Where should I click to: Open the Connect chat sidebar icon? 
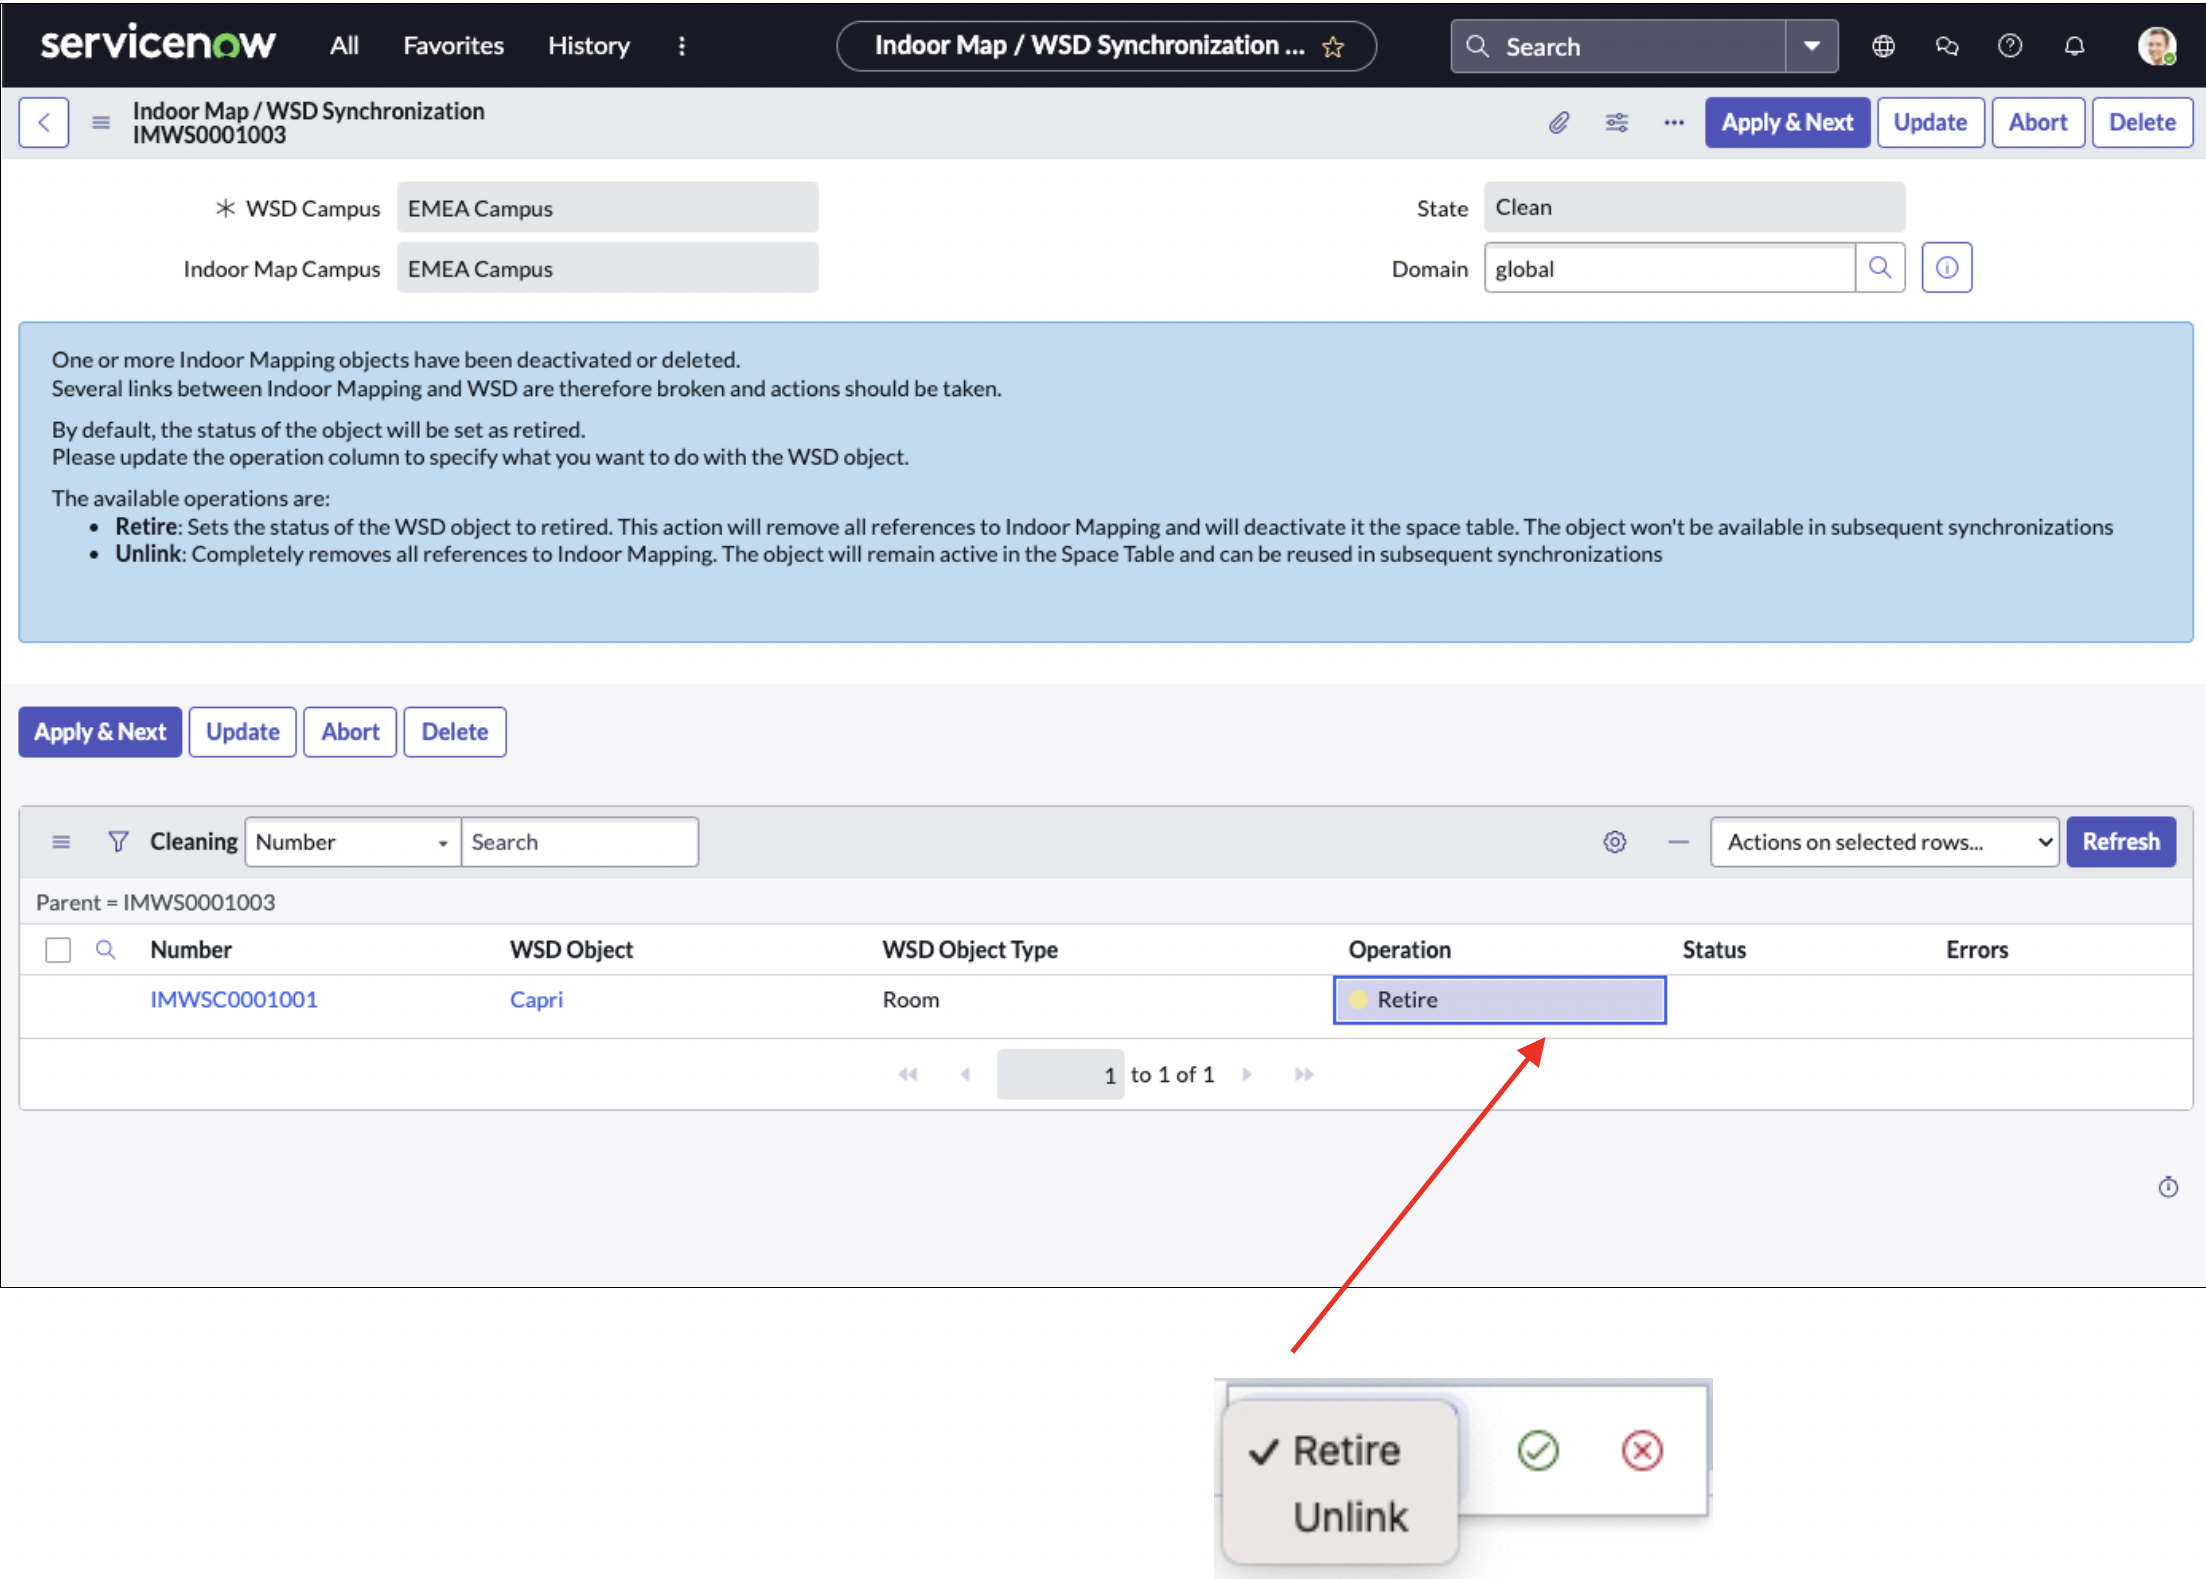[1946, 46]
